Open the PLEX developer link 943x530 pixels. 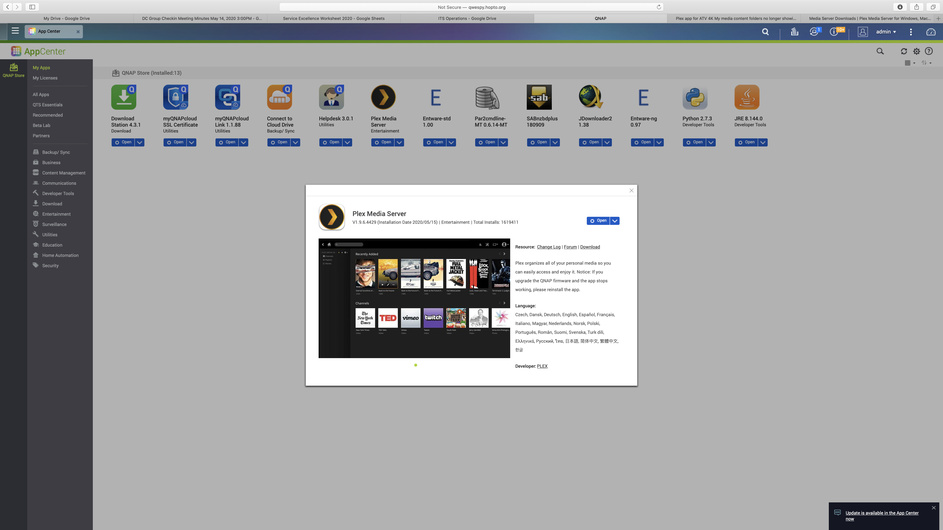pos(542,366)
